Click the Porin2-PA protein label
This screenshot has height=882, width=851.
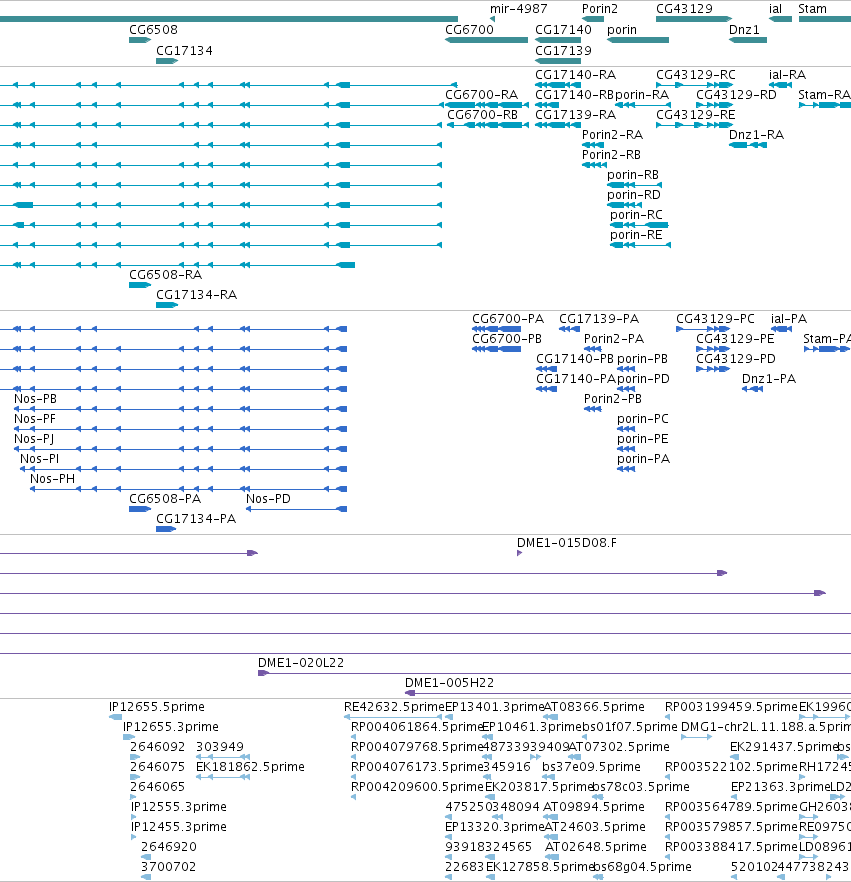pos(614,339)
